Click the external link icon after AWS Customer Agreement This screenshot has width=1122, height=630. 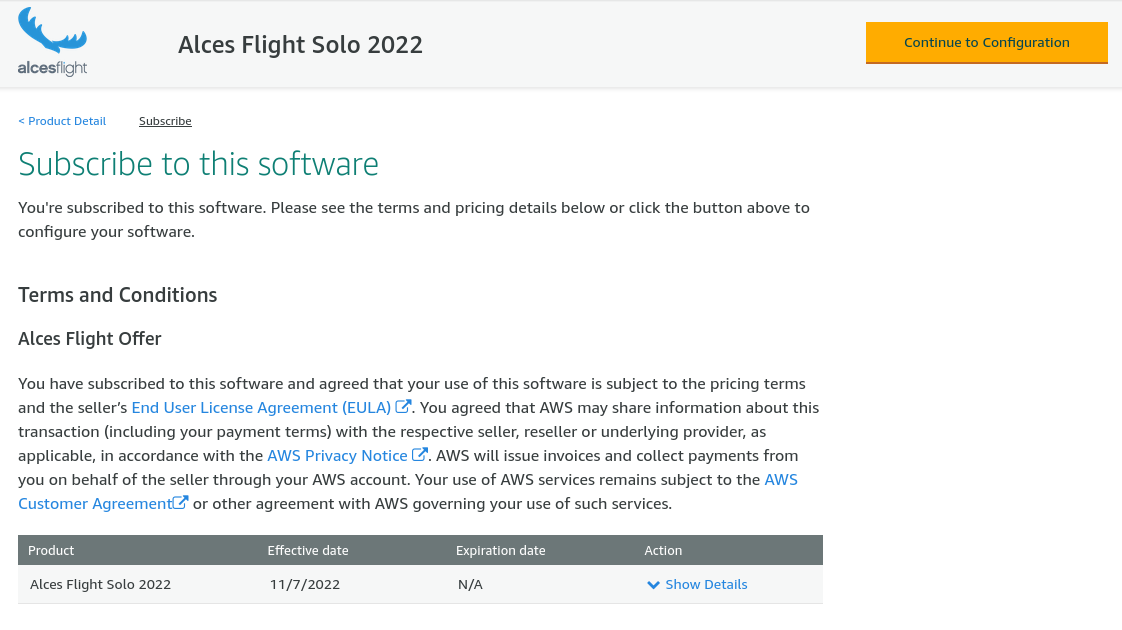[182, 501]
